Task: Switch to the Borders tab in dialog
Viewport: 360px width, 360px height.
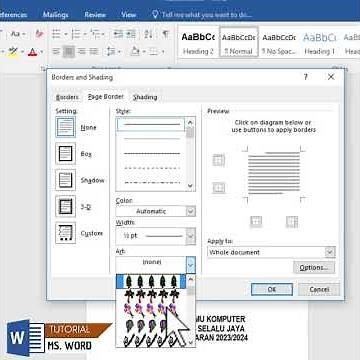Action: pos(67,97)
